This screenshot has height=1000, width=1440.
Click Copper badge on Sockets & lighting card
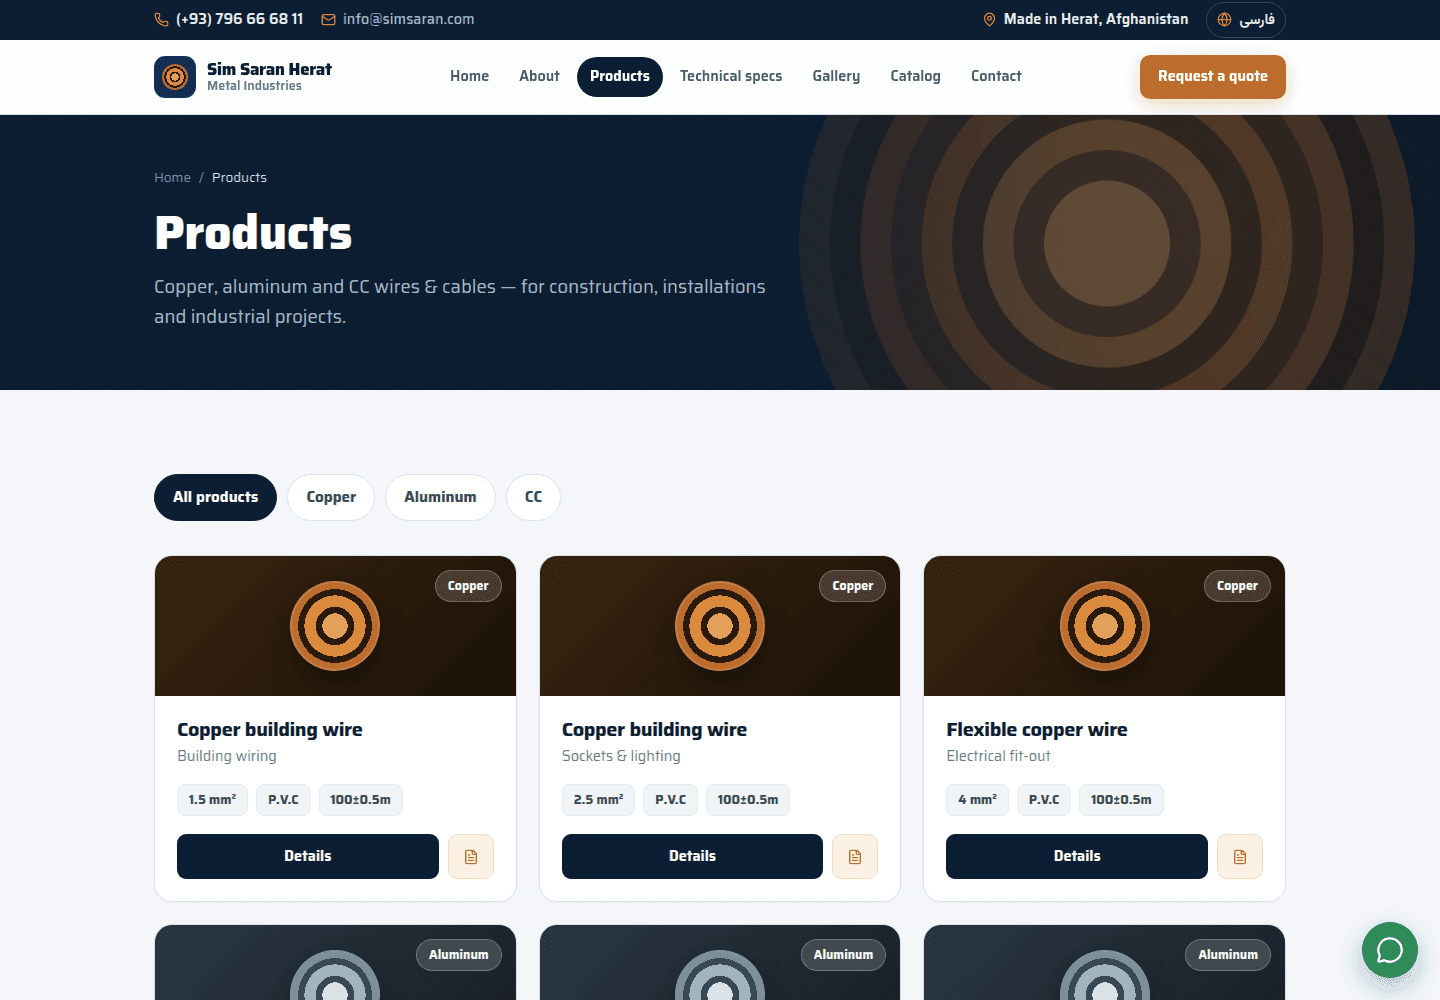(853, 586)
